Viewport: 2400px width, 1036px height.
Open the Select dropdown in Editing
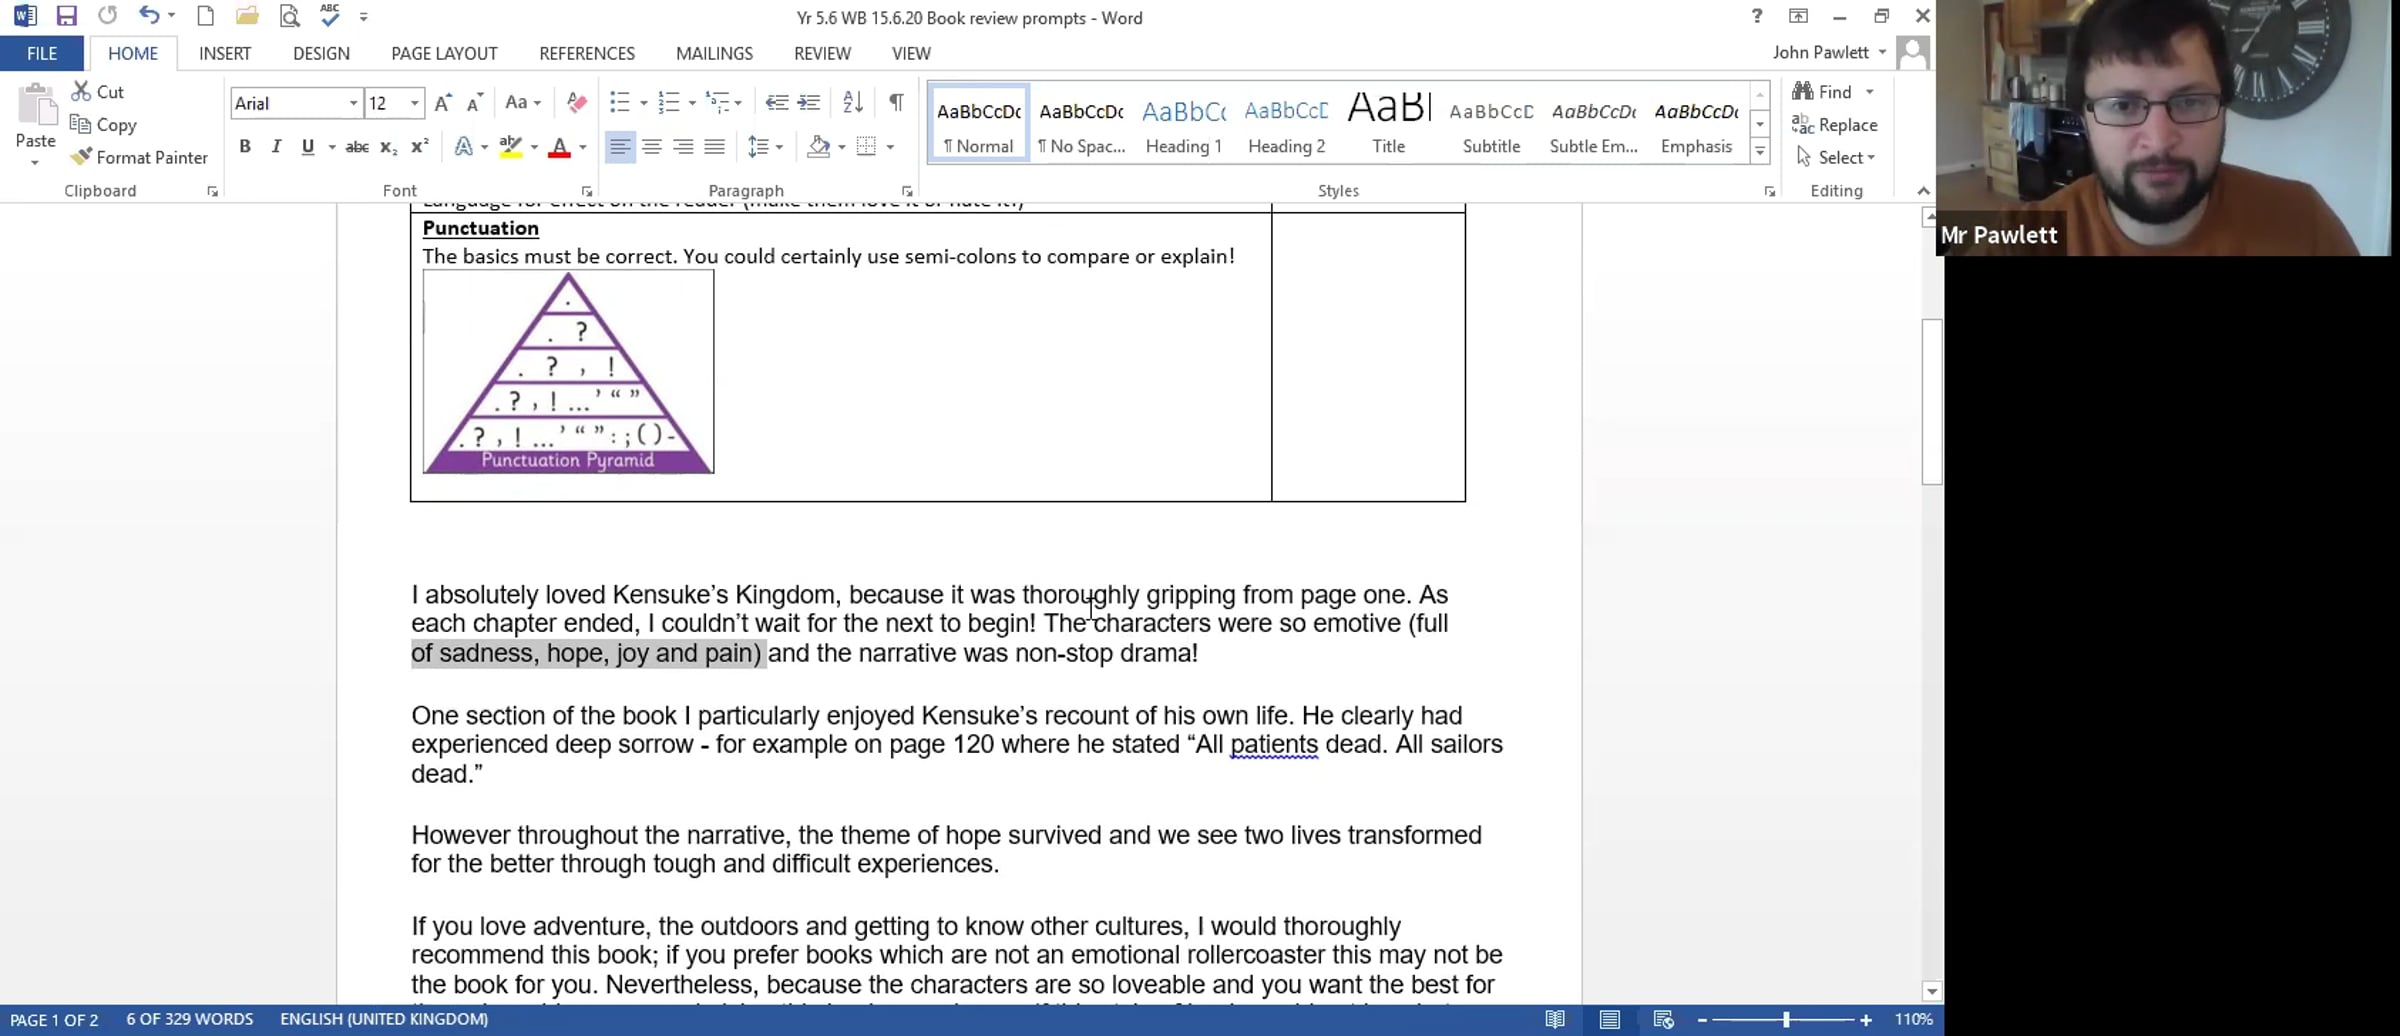[x=1836, y=158]
